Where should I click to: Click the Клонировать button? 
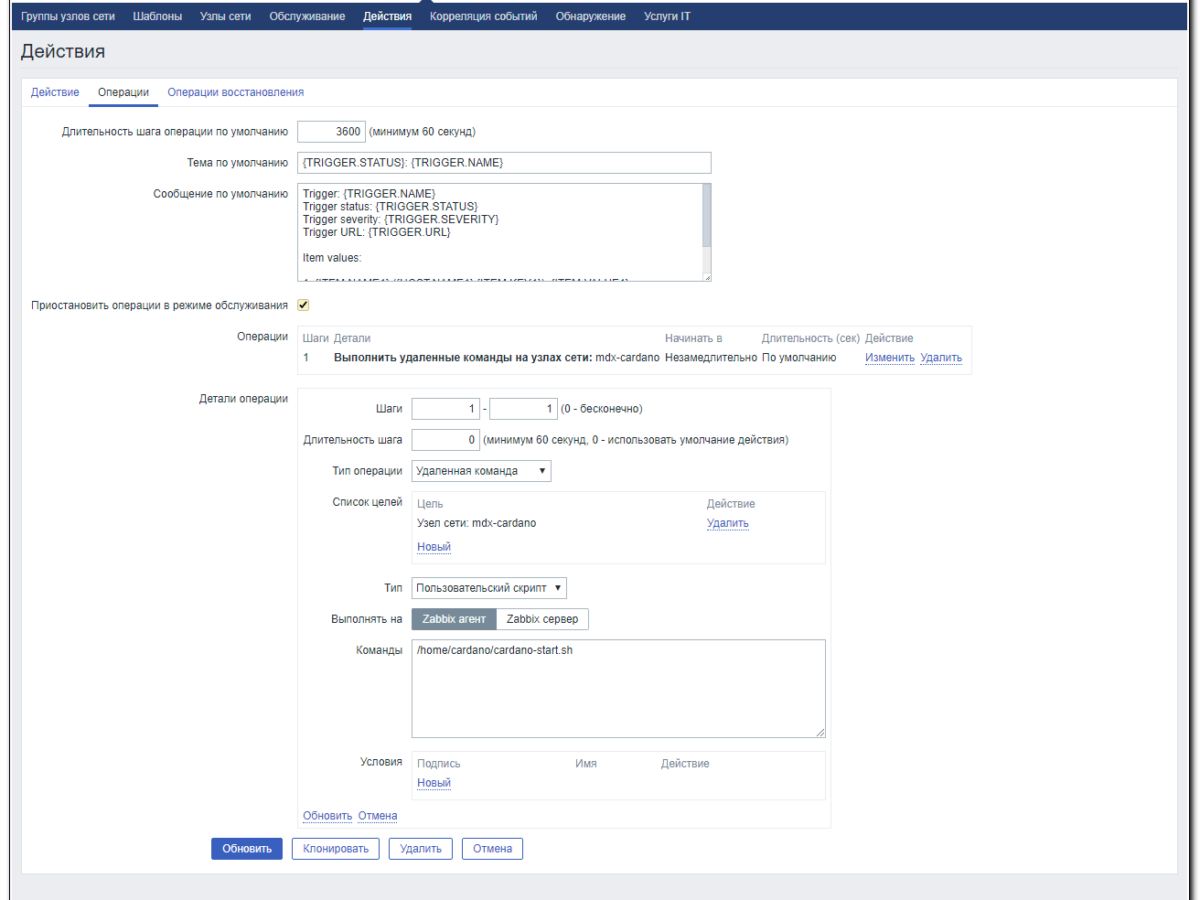click(x=335, y=848)
